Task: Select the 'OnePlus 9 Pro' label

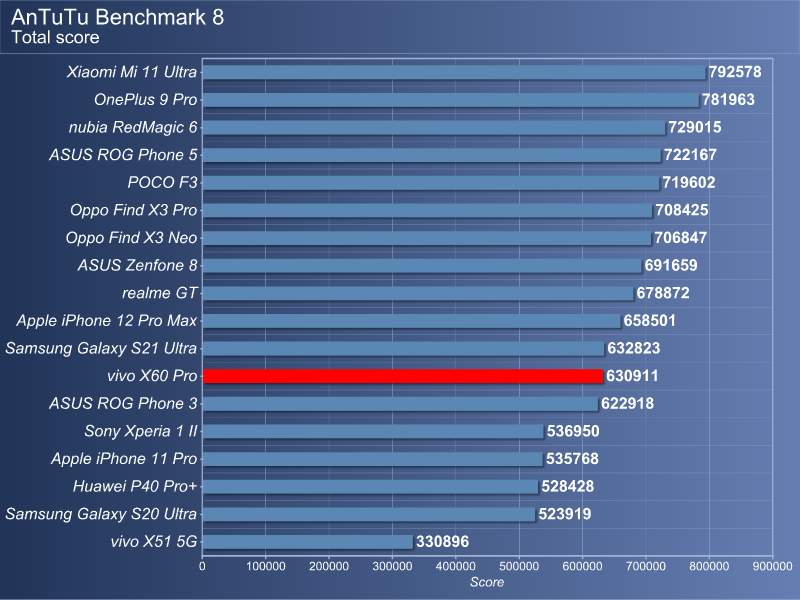Action: pos(145,99)
